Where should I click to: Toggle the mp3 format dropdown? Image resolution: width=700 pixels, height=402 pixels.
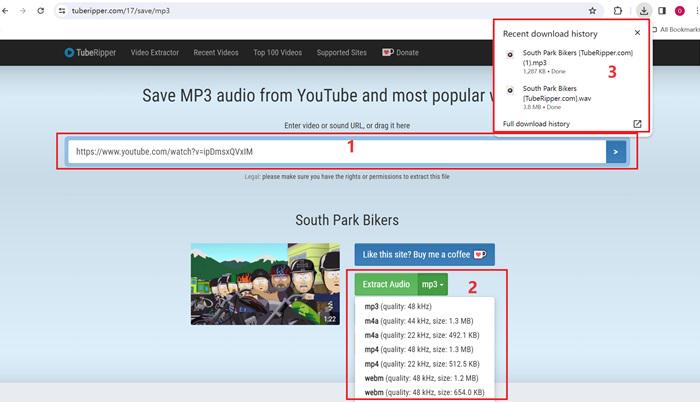point(433,285)
